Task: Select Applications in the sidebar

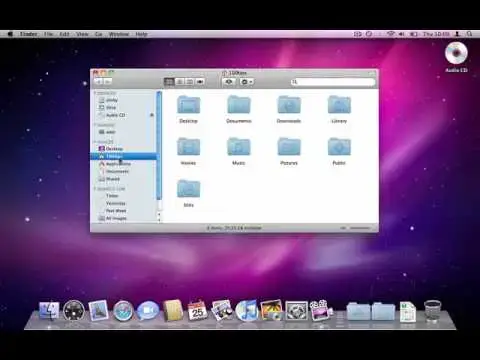Action: 123,164
